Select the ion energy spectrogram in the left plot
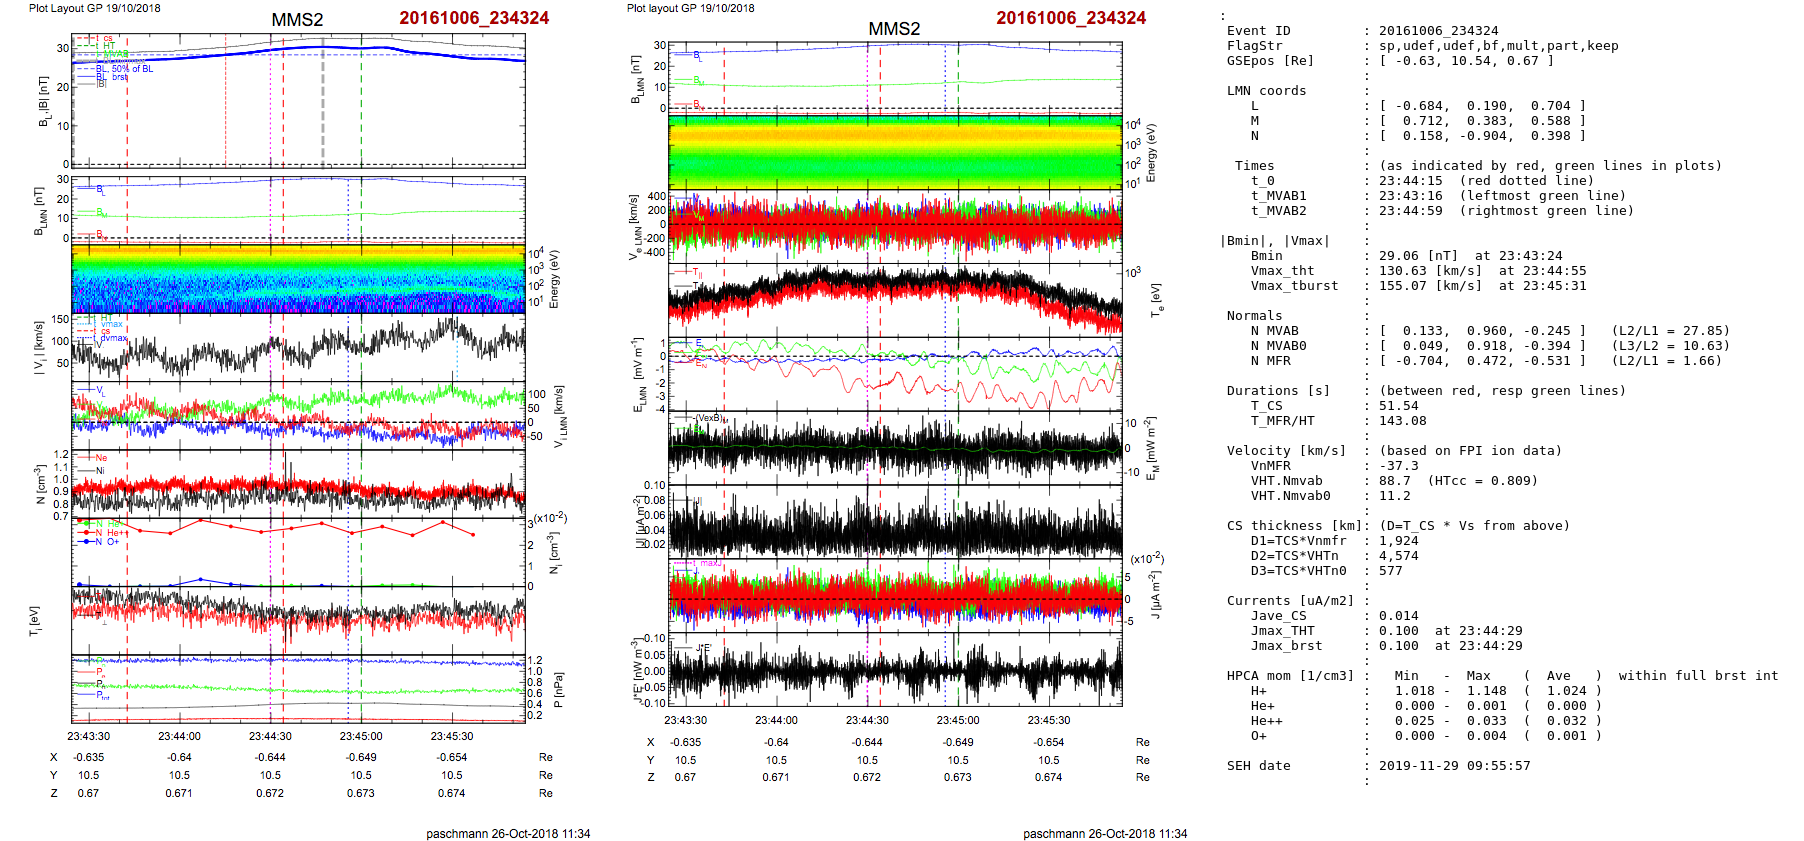This screenshot has width=1804, height=841. click(x=298, y=279)
